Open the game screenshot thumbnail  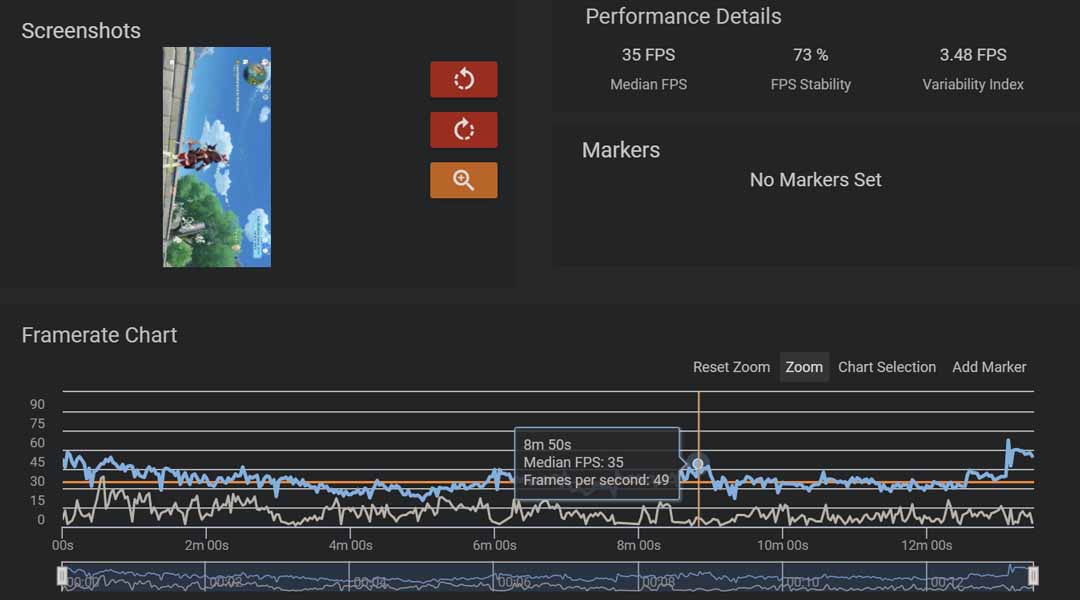click(217, 157)
